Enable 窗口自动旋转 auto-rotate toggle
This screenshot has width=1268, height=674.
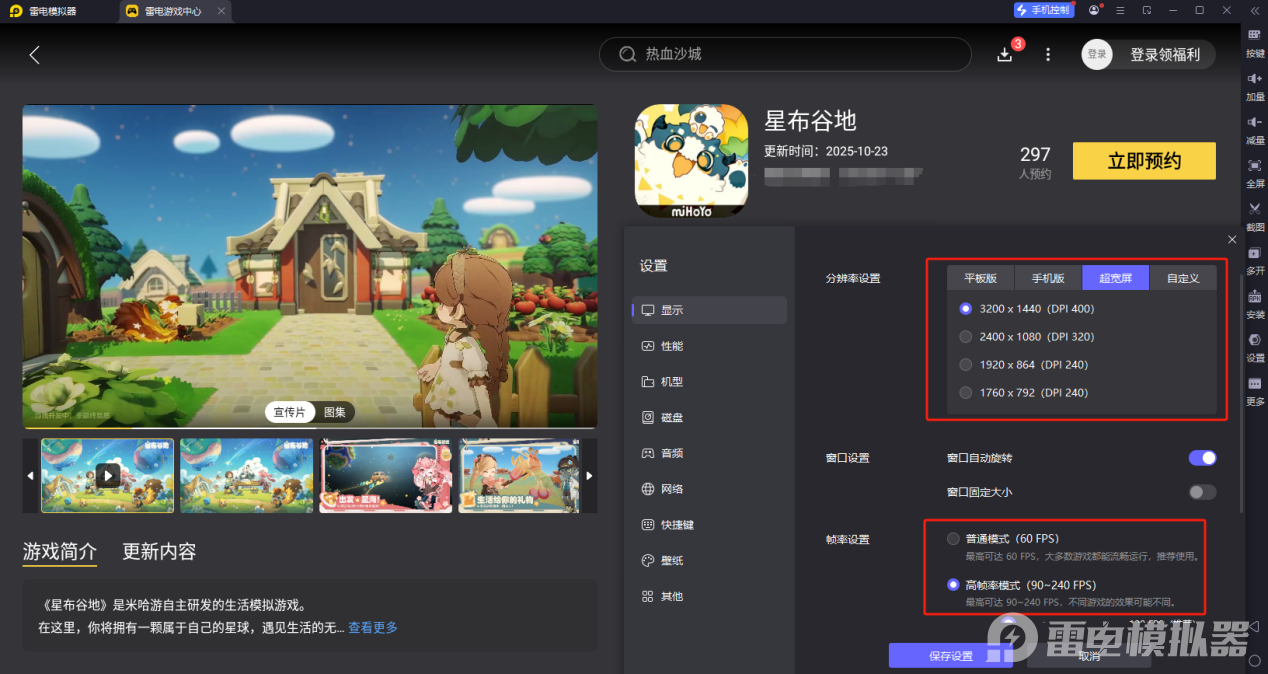pos(1202,457)
